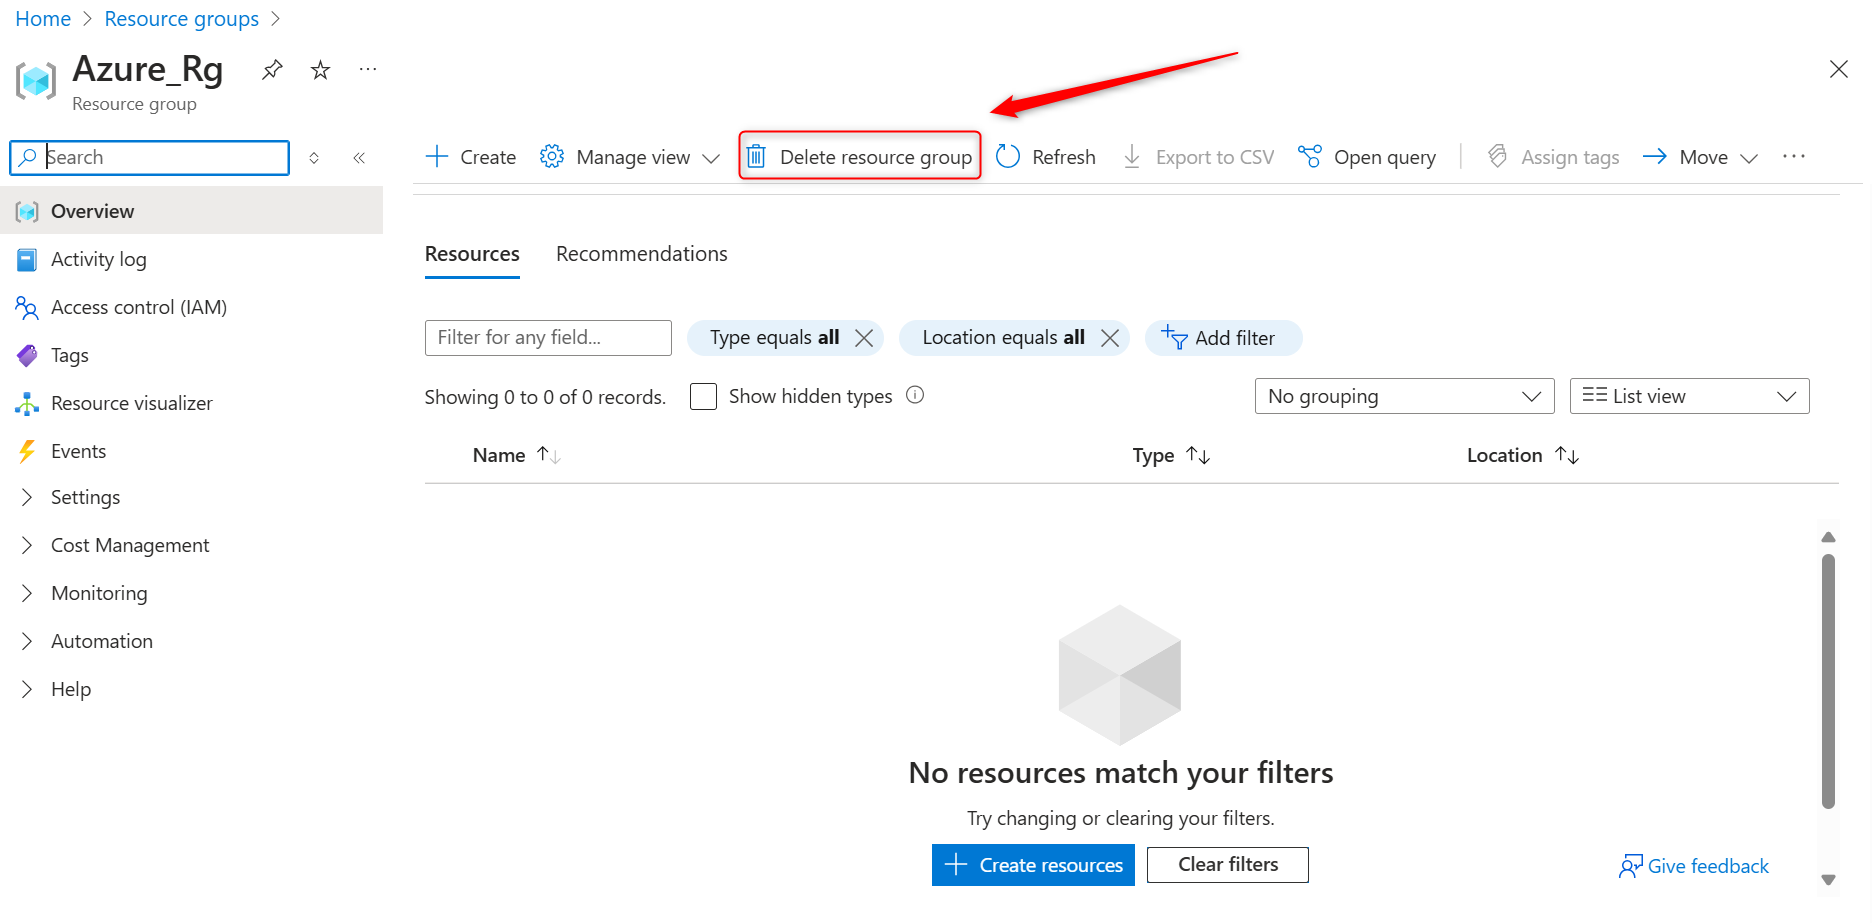Switch to the Recommendations tab
This screenshot has width=1872, height=923.
click(642, 254)
